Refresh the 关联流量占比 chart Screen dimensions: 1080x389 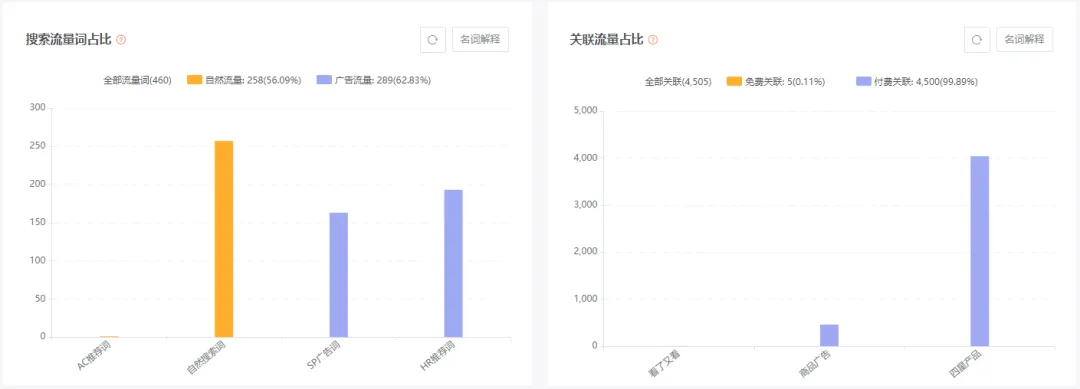tap(977, 40)
